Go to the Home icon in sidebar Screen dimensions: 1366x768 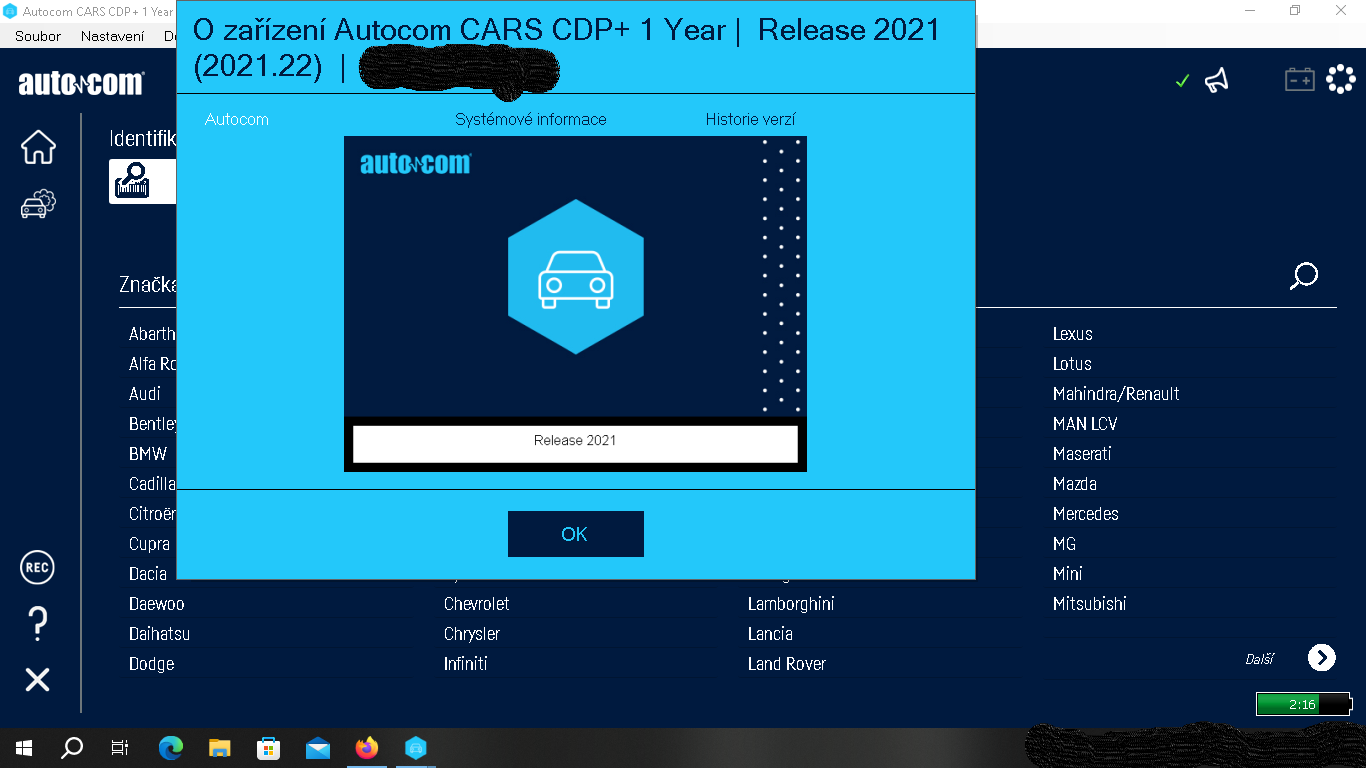tap(38, 147)
